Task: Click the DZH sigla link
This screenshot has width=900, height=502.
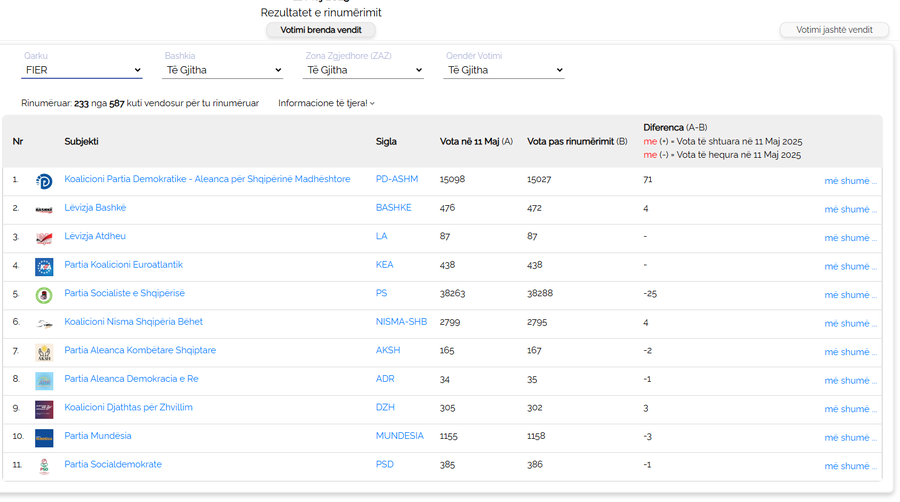Action: tap(385, 407)
